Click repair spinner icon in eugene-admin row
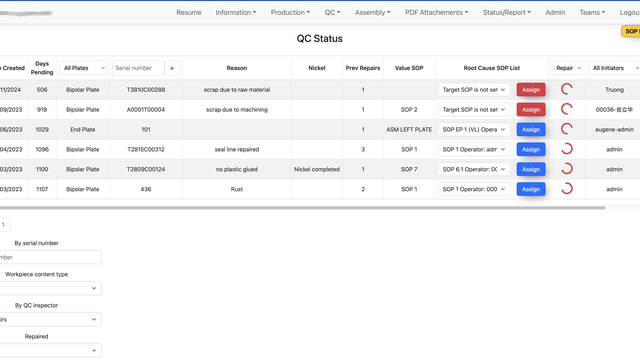 567,129
